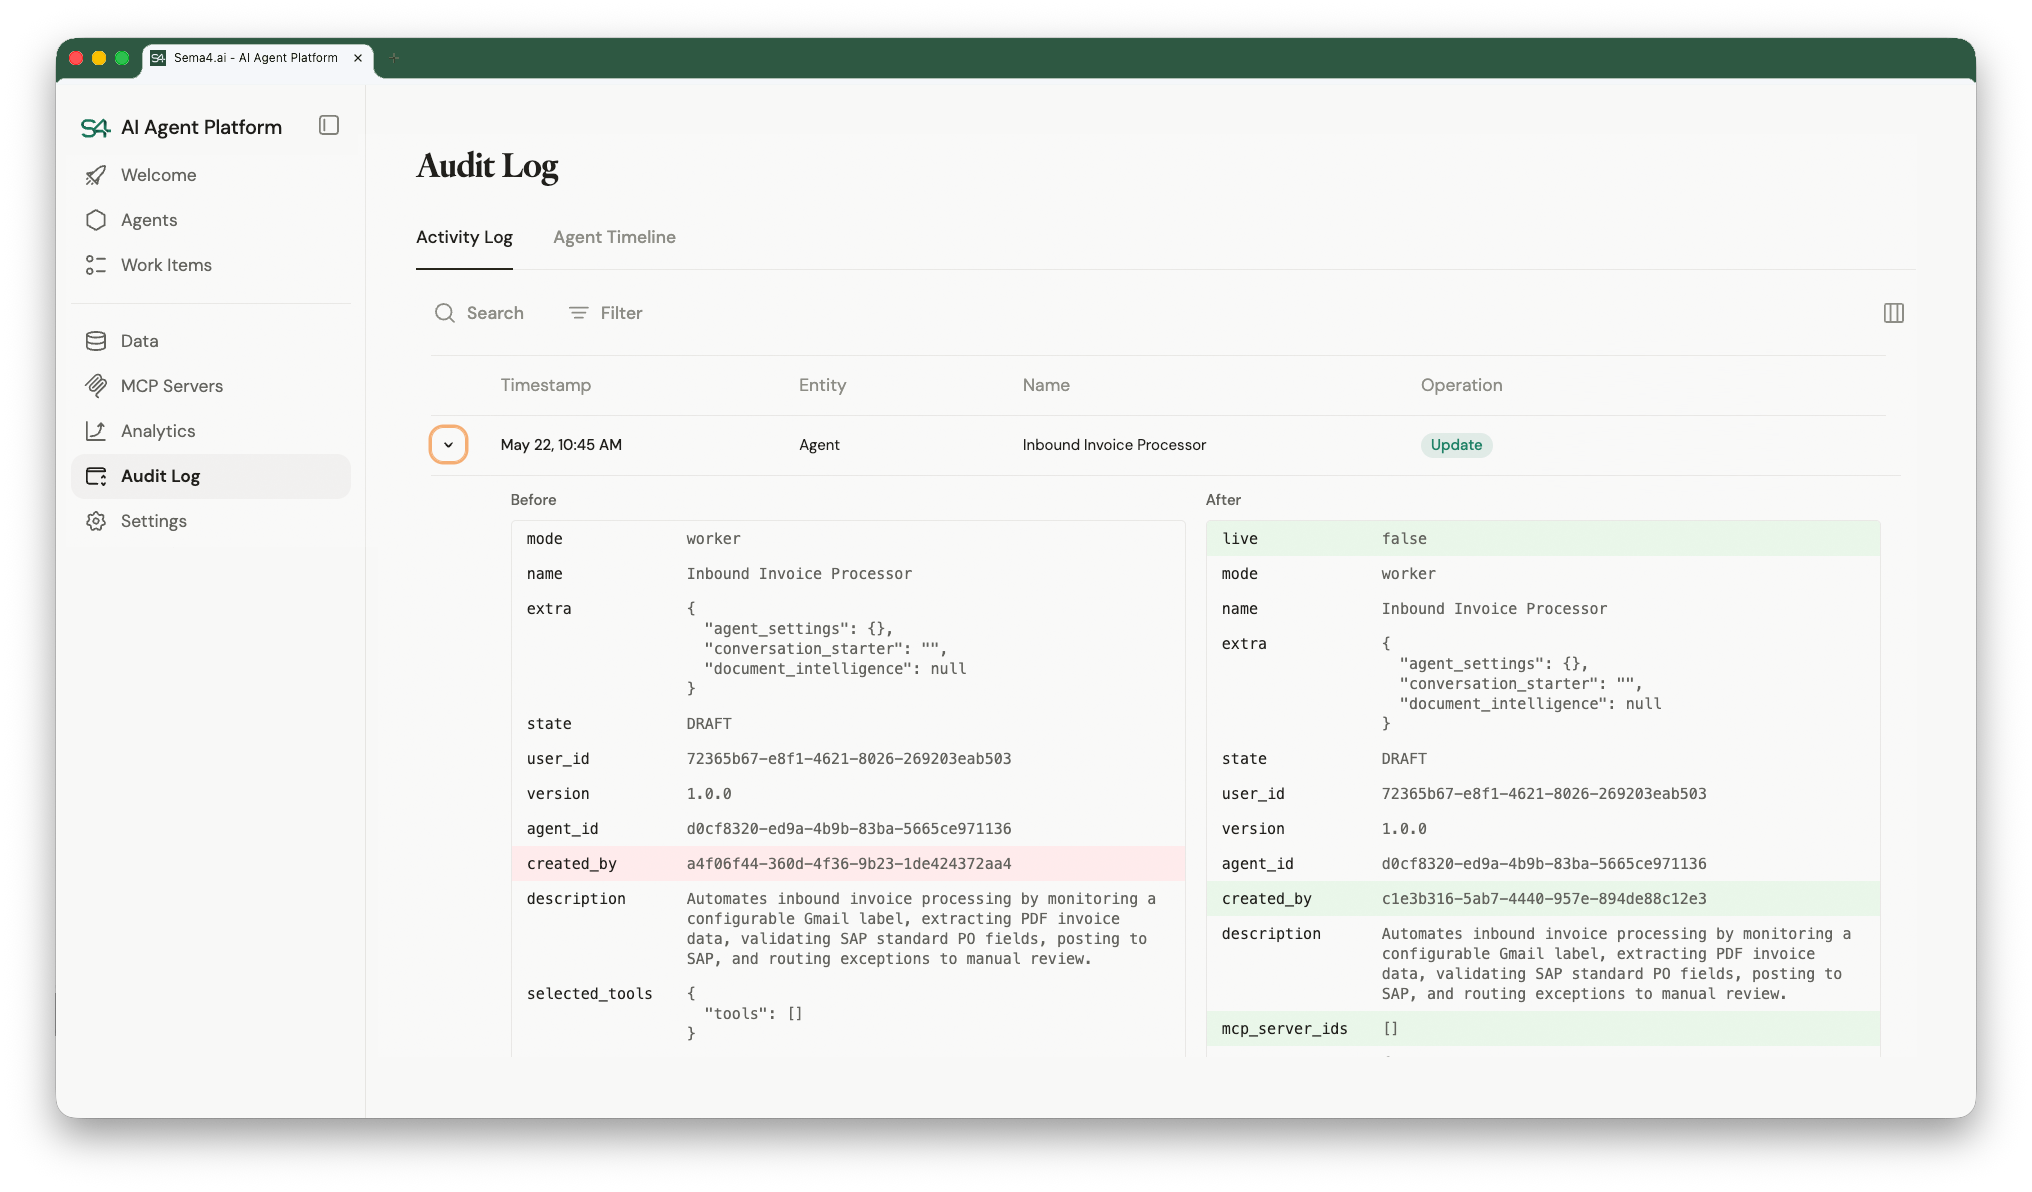Image resolution: width=2032 pixels, height=1192 pixels.
Task: Click the Operation column header
Action: 1461,385
